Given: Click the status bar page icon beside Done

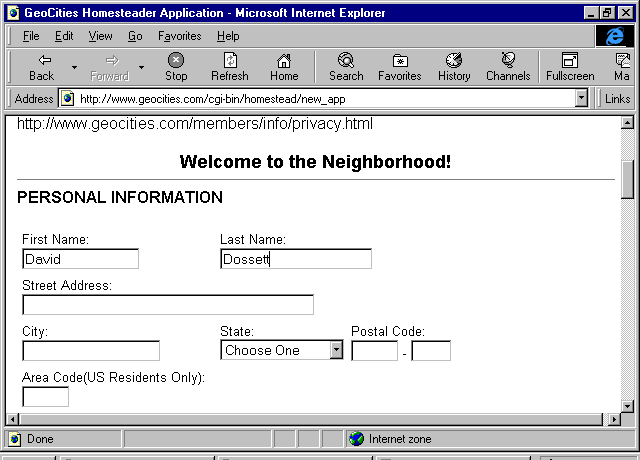Looking at the screenshot, I should (x=15, y=439).
